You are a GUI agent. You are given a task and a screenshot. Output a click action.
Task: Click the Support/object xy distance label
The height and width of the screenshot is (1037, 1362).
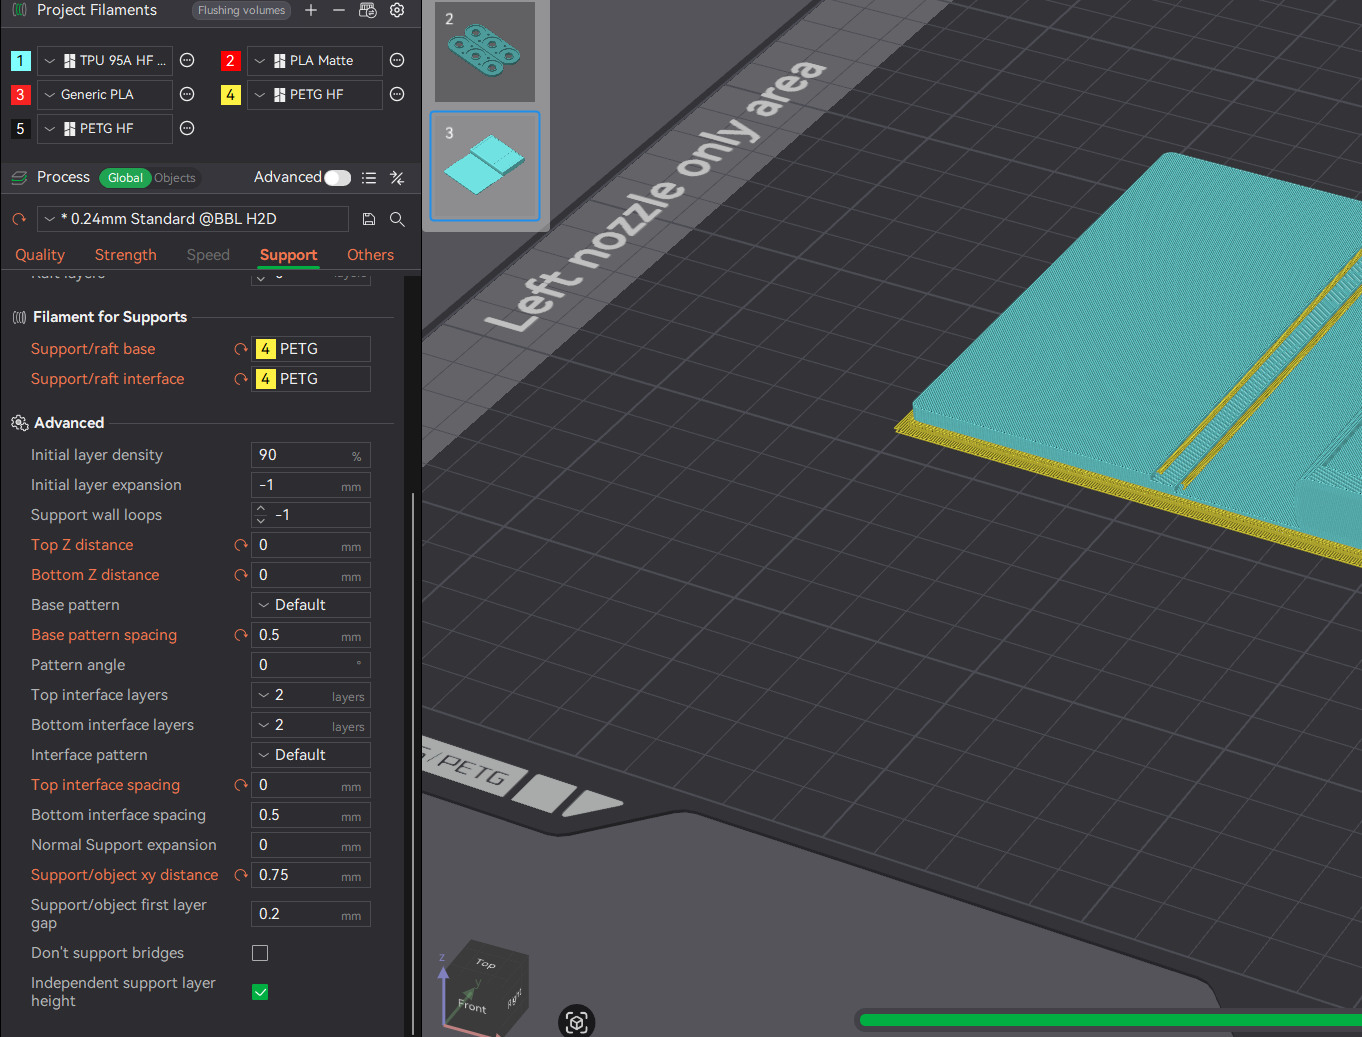[x=124, y=875]
